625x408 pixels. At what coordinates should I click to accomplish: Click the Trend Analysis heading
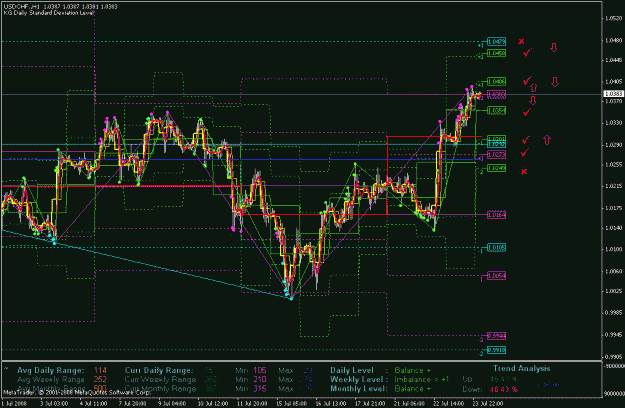pos(521,368)
